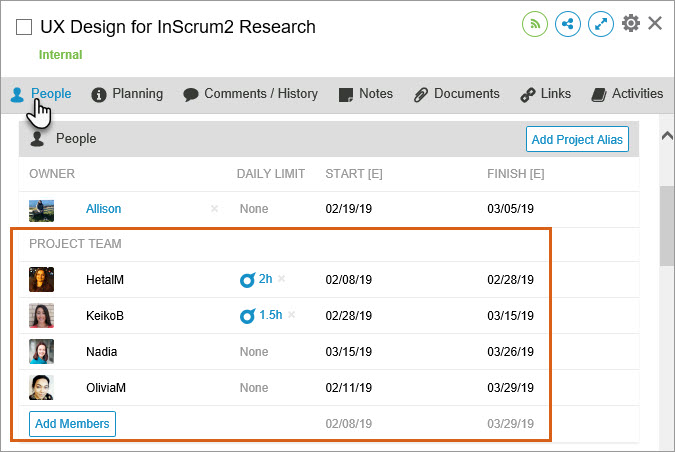
Task: Click the daily limit icon for KeikoB
Action: pos(247,316)
